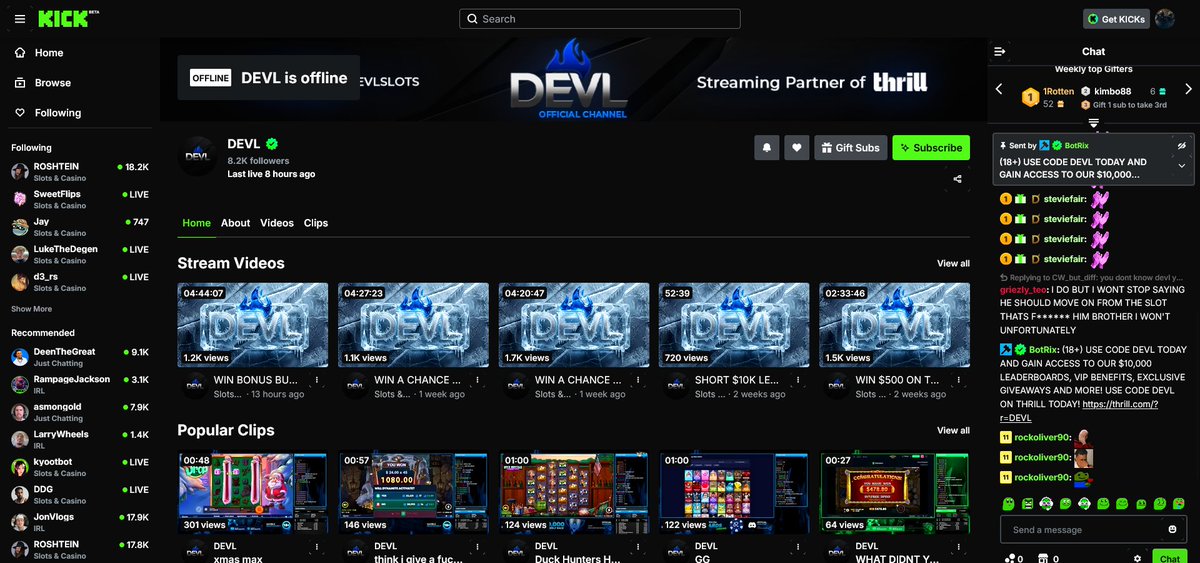This screenshot has height=563, width=1200.
Task: Open LukeTheDegen channel in Following
Action: pos(80,254)
